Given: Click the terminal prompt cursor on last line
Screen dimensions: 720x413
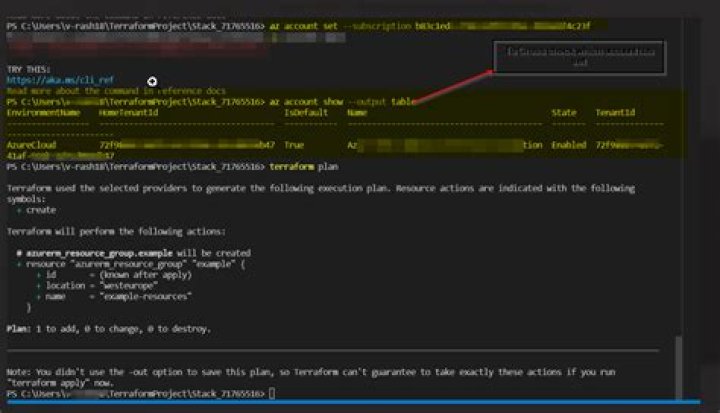Looking at the screenshot, I should pyautogui.click(x=272, y=393).
